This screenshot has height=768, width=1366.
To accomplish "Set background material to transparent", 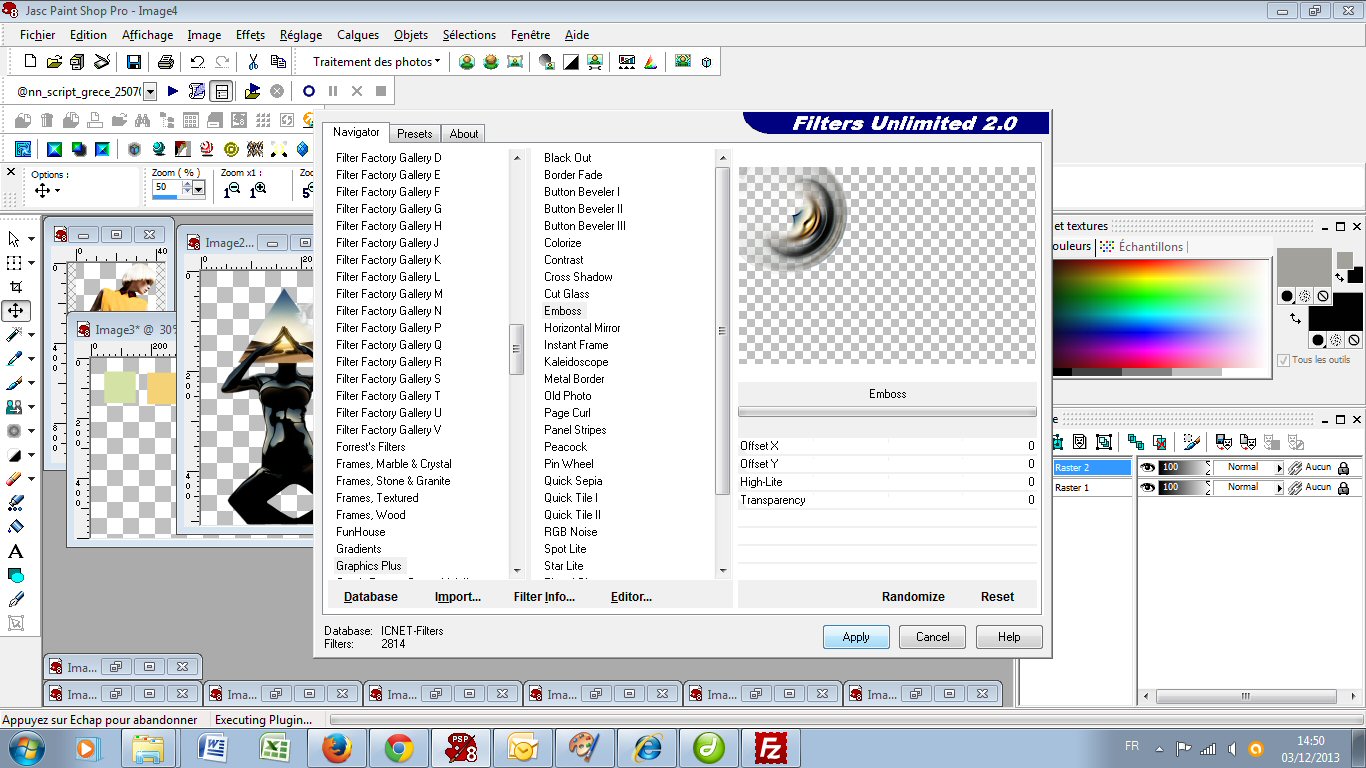I will (x=1353, y=340).
